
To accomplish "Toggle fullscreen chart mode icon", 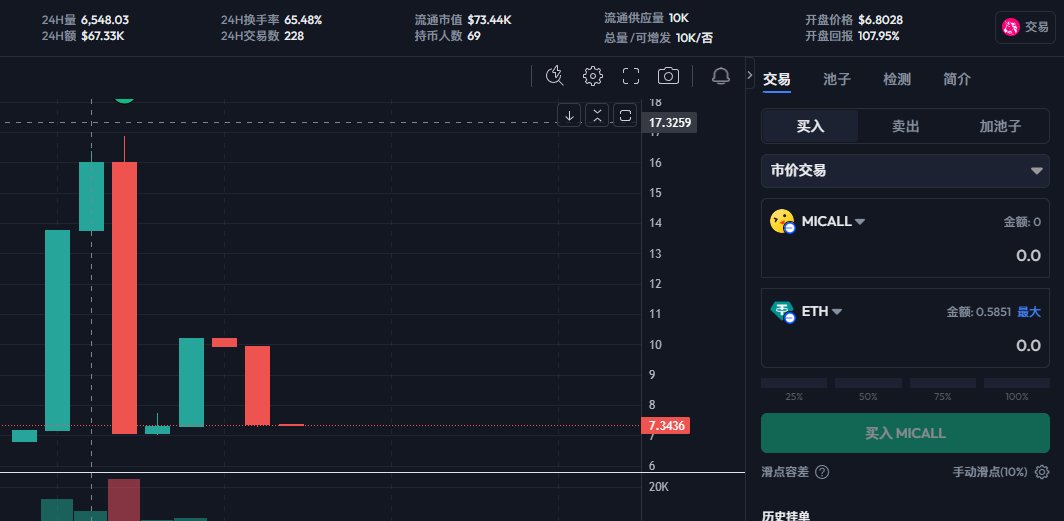I will point(631,76).
